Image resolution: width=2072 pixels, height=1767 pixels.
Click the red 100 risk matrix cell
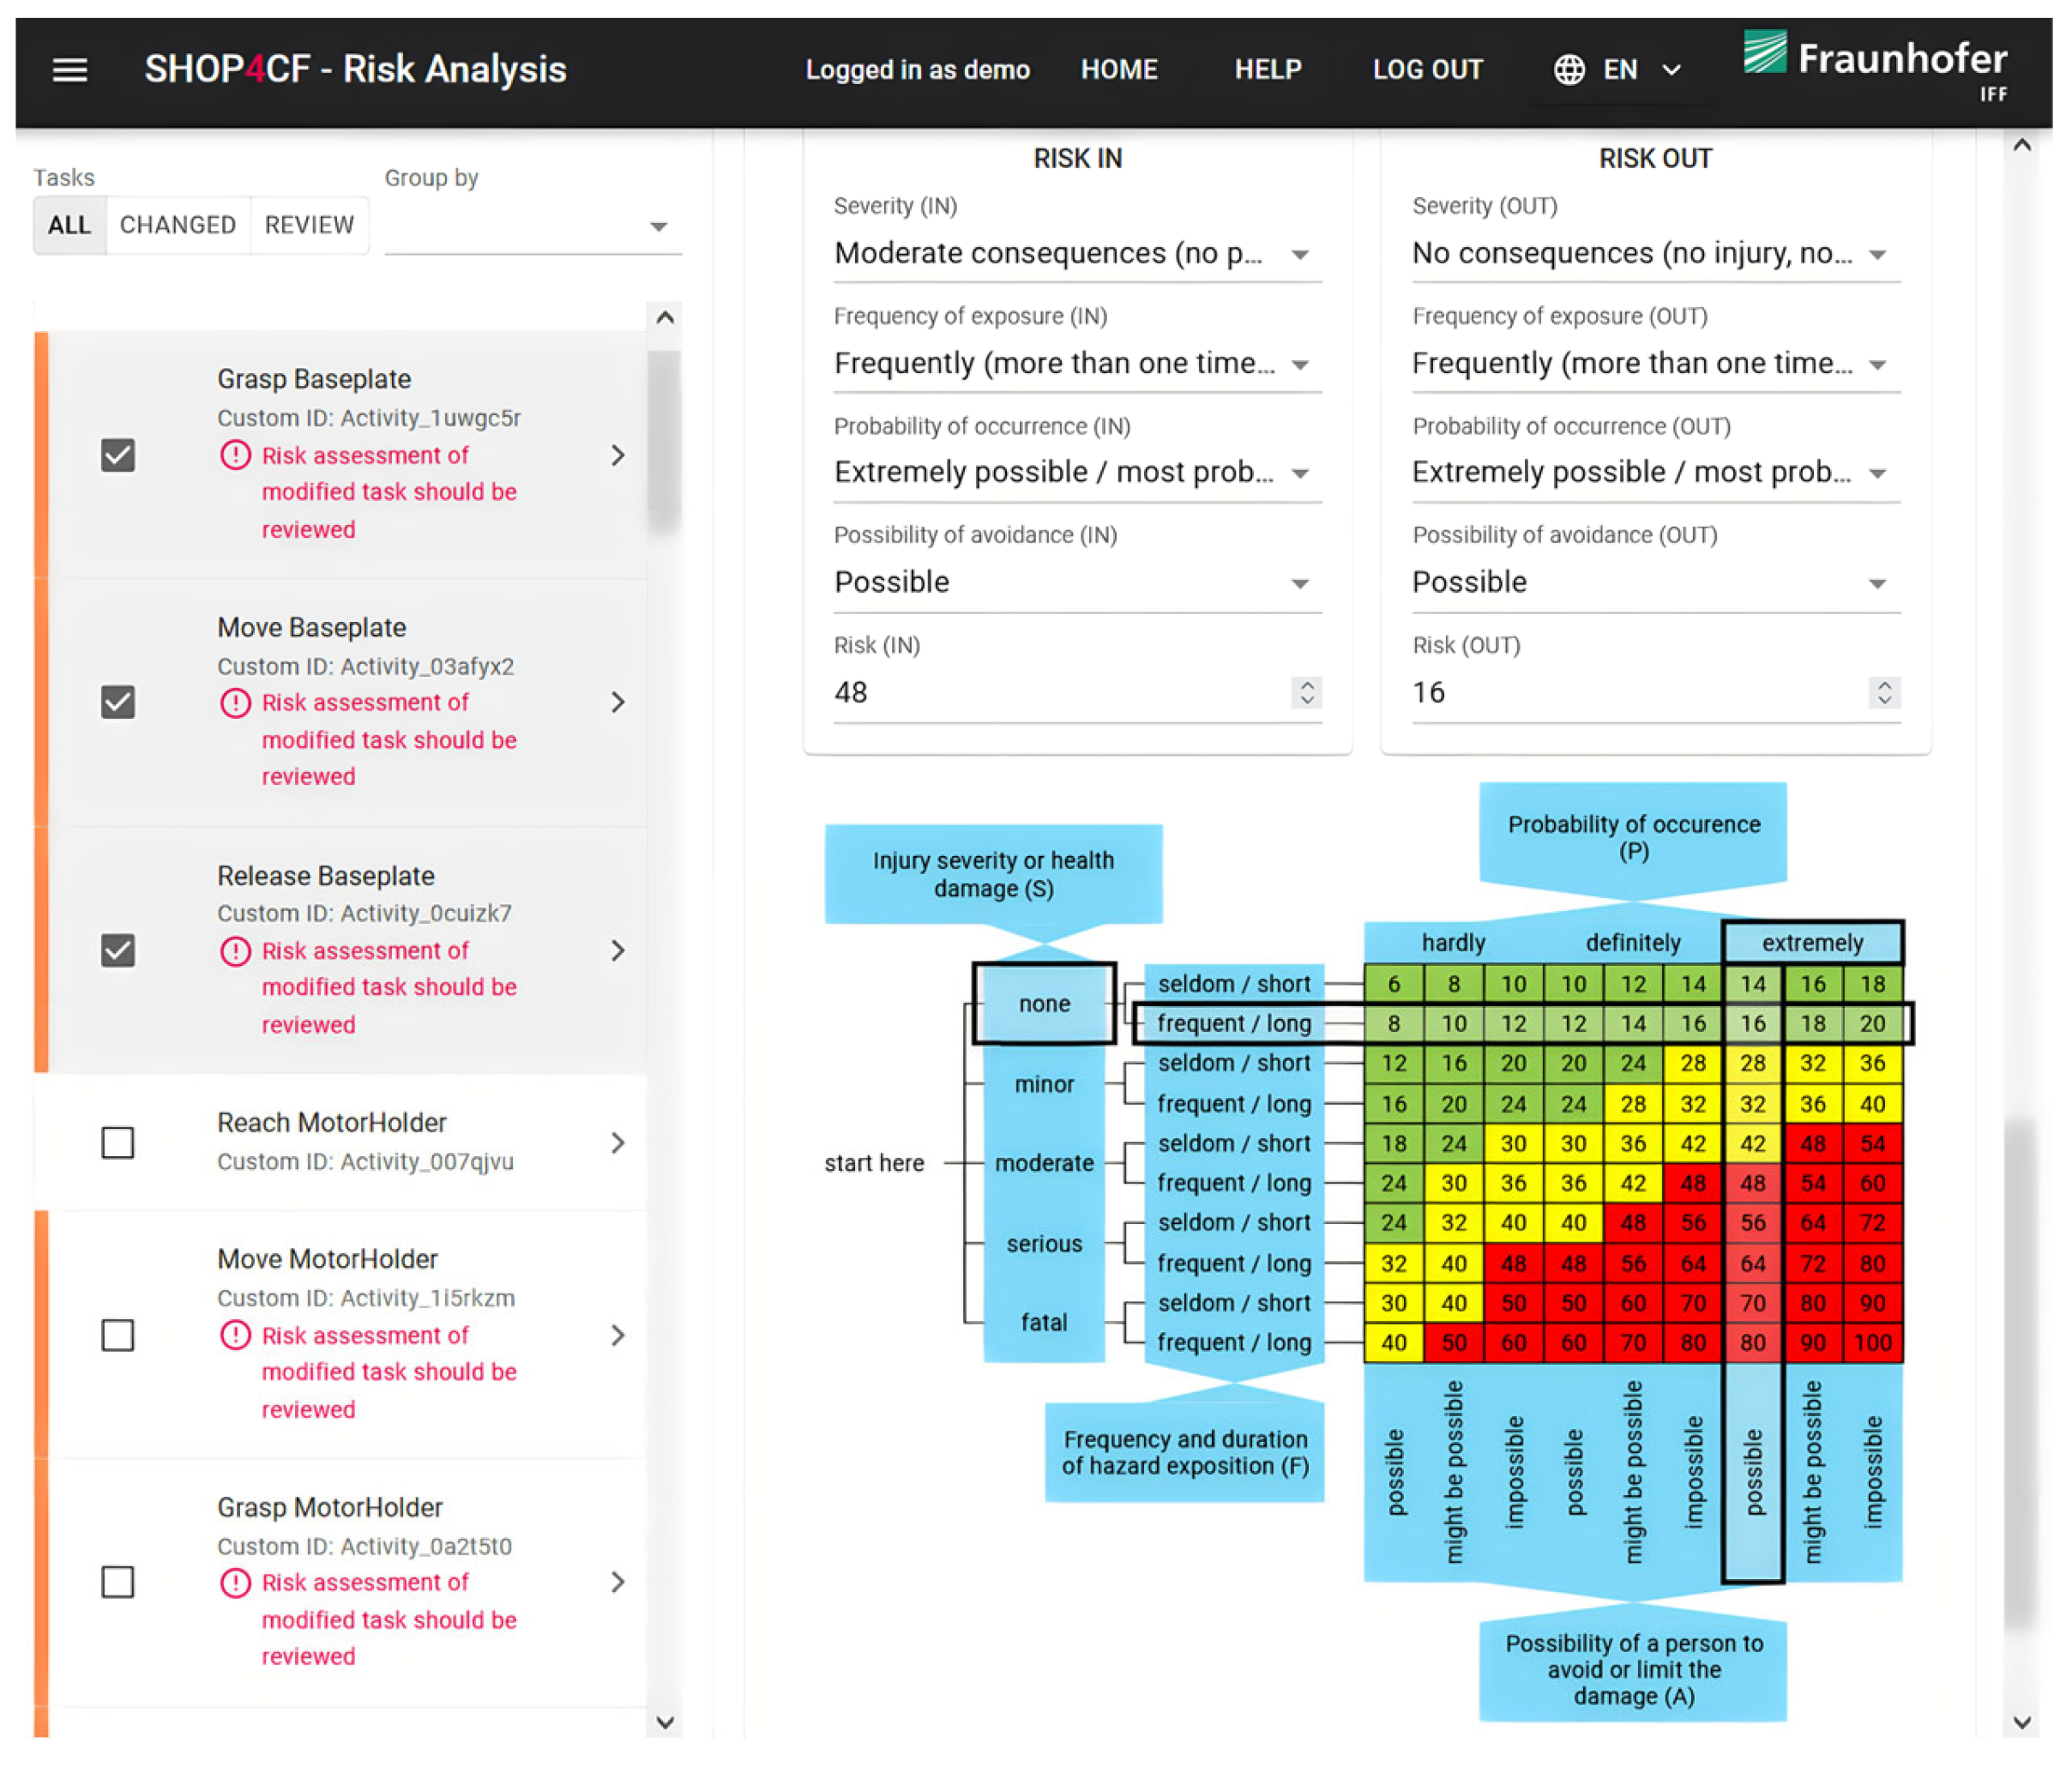coord(1872,1342)
